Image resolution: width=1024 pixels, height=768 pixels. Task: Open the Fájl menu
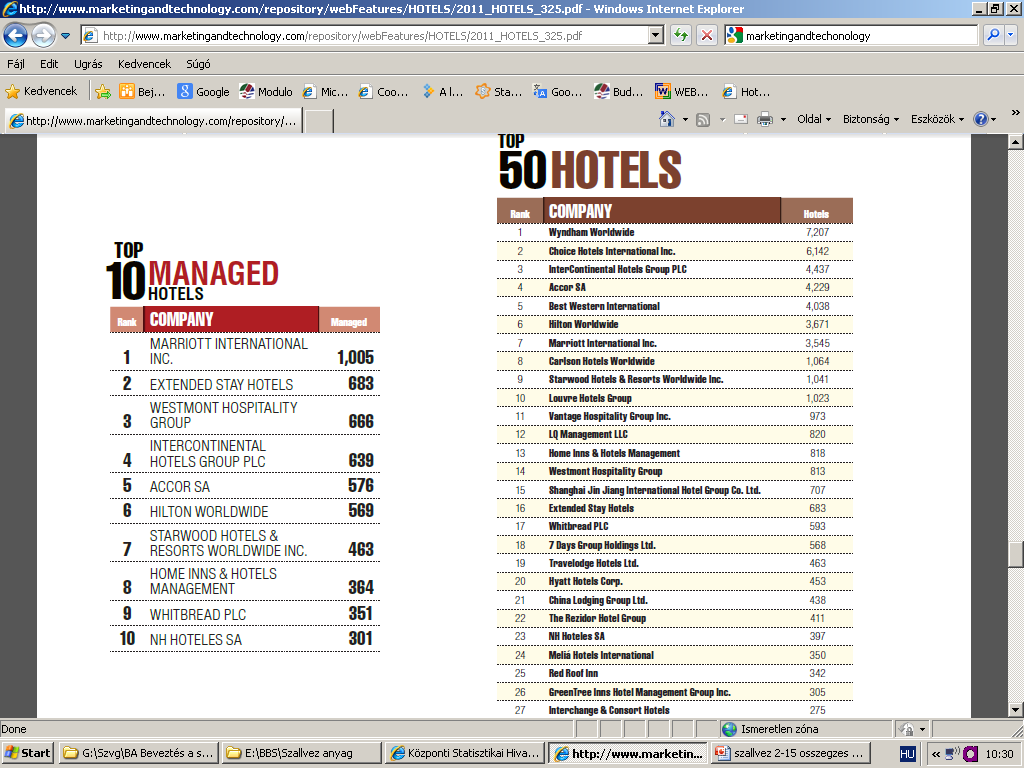click(x=16, y=64)
